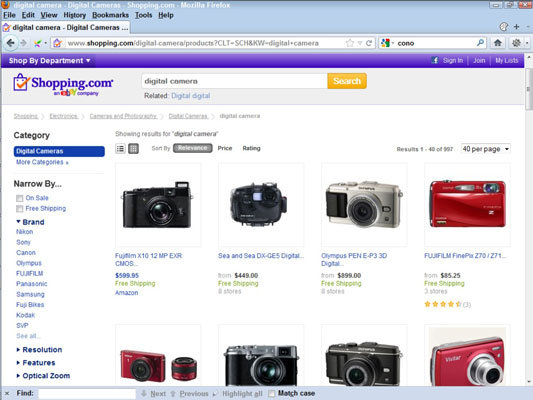Open the My Lists link
Screen dimensions: 533x400
(506, 60)
